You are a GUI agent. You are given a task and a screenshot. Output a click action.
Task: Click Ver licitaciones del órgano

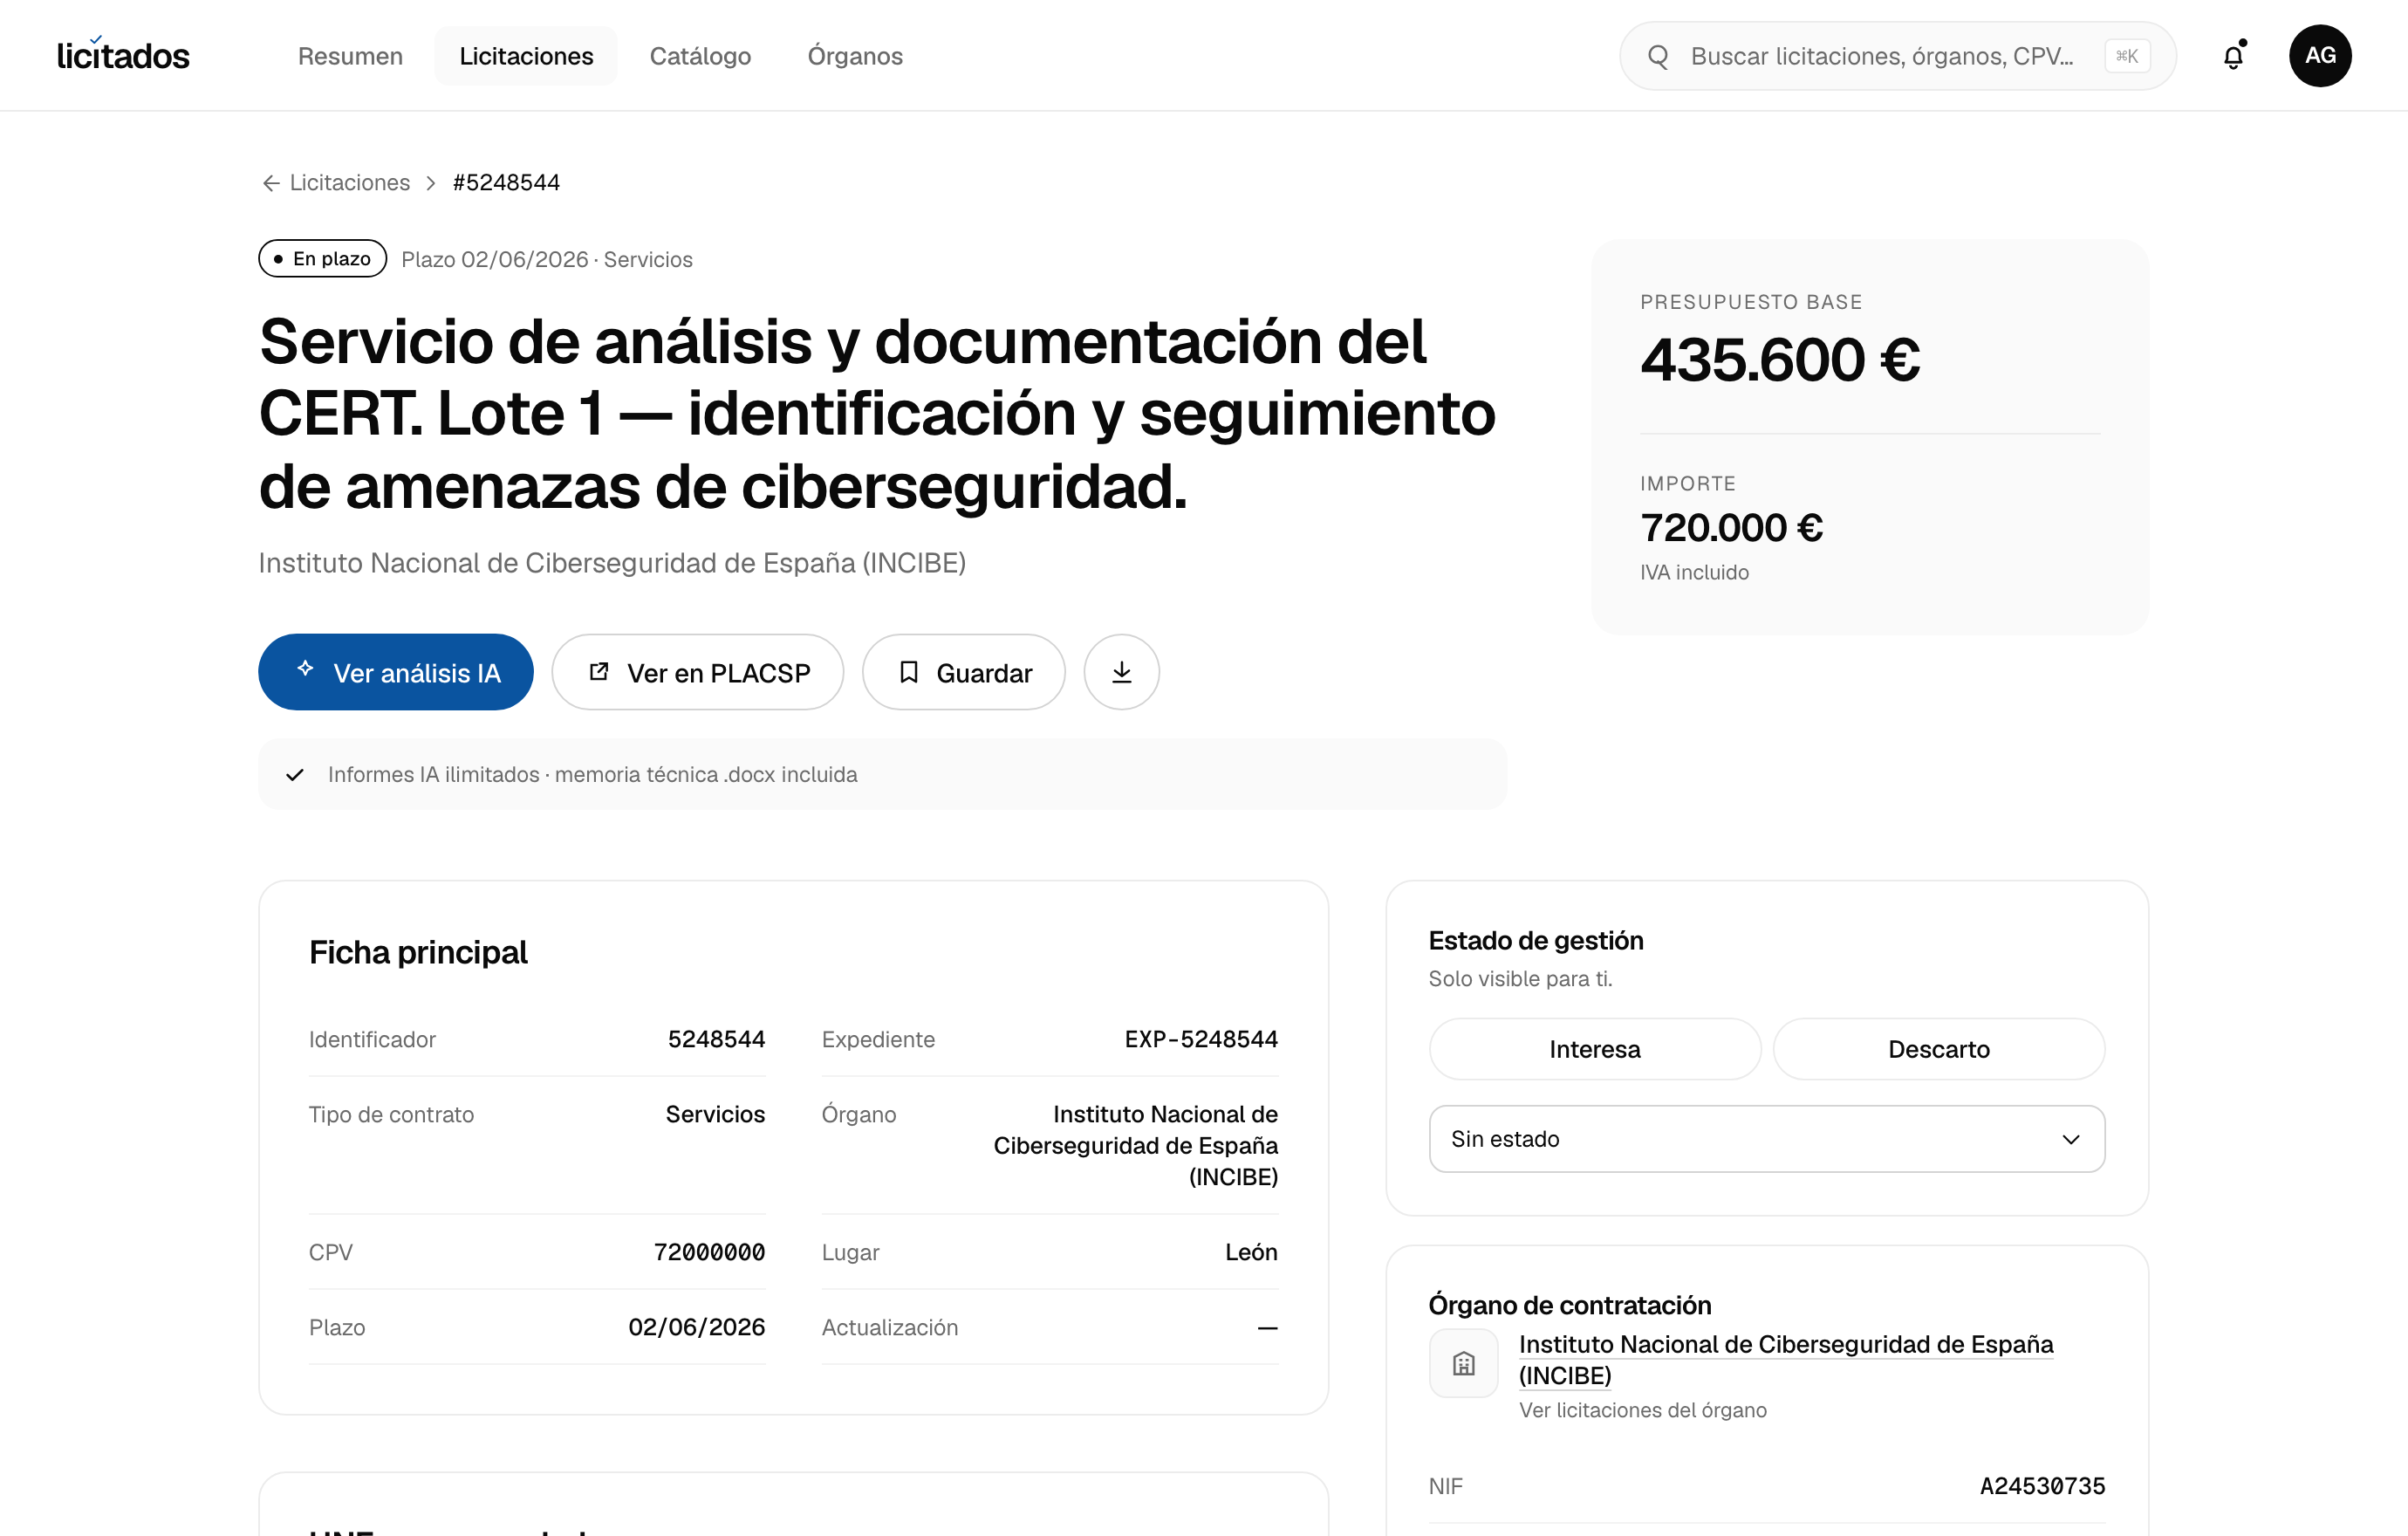(1643, 1410)
